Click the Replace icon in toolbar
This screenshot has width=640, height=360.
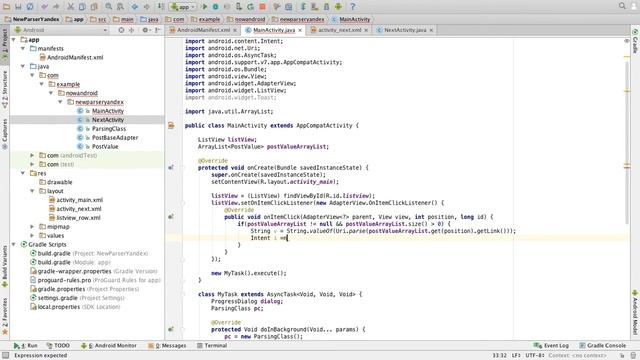click(120, 7)
